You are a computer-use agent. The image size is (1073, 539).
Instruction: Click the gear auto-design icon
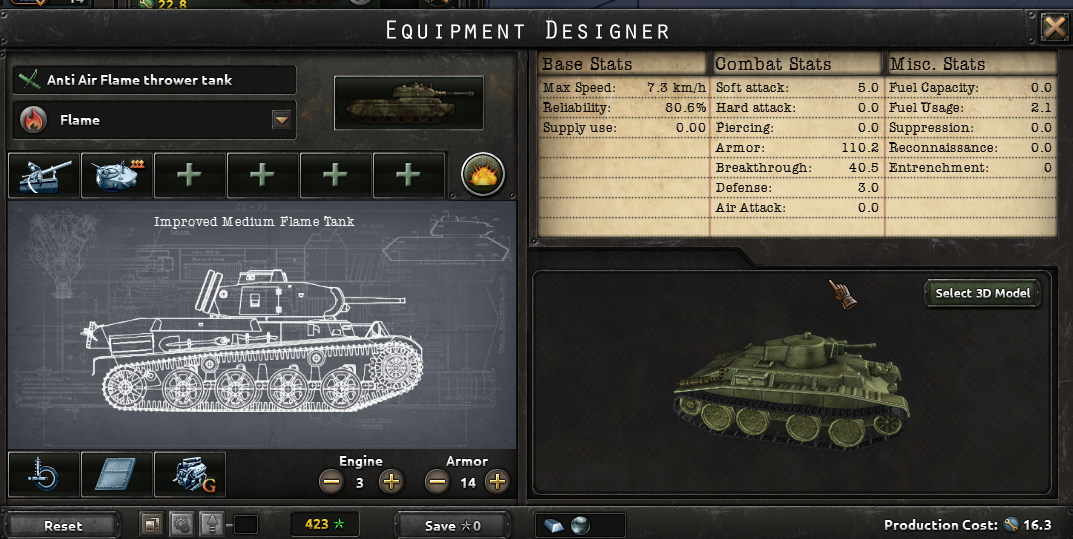pyautogui.click(x=181, y=525)
